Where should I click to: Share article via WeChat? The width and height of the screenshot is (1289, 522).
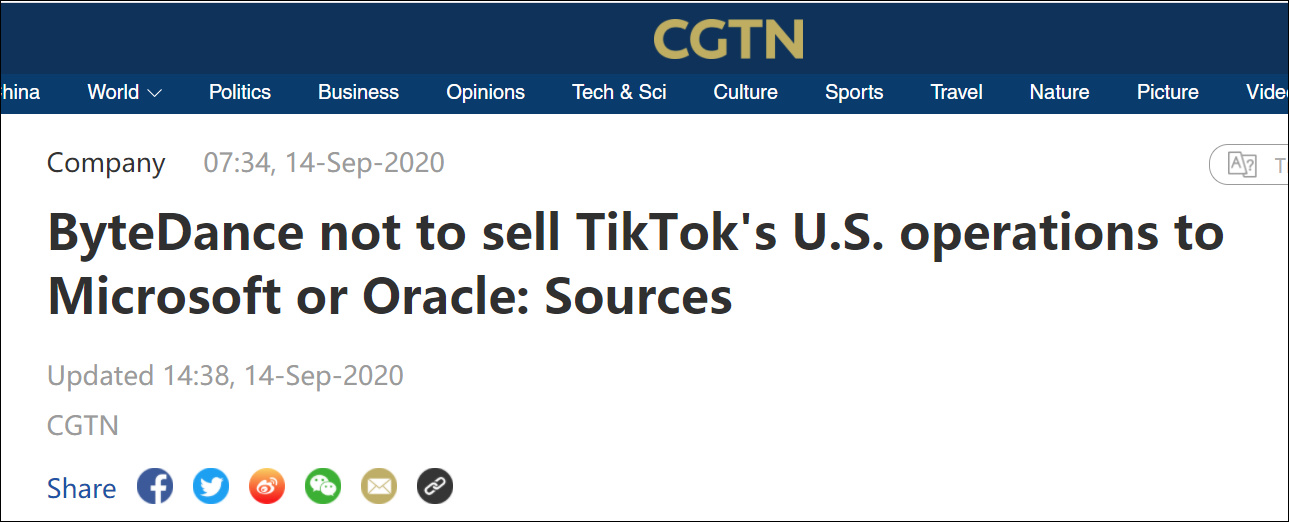tap(323, 487)
